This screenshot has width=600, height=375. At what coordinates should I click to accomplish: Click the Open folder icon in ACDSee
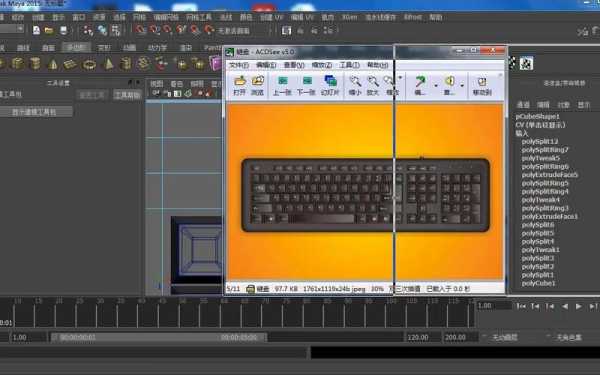(240, 85)
